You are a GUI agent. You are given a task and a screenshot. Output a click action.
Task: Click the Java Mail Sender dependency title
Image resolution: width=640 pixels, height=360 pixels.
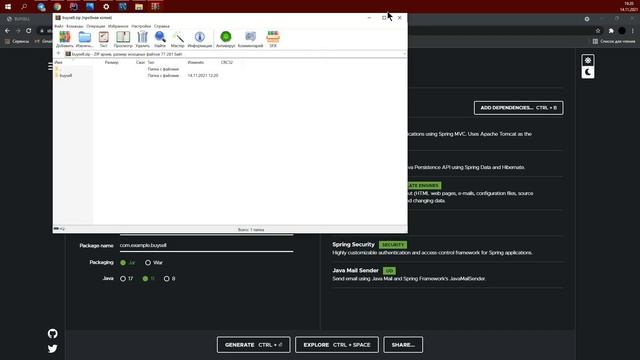click(356, 270)
